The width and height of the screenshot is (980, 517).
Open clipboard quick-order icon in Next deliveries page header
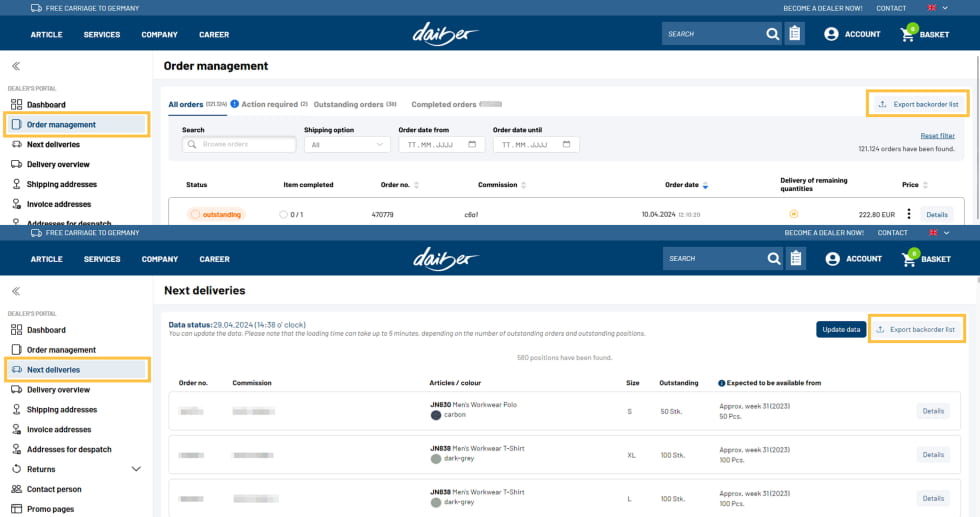[x=796, y=258]
